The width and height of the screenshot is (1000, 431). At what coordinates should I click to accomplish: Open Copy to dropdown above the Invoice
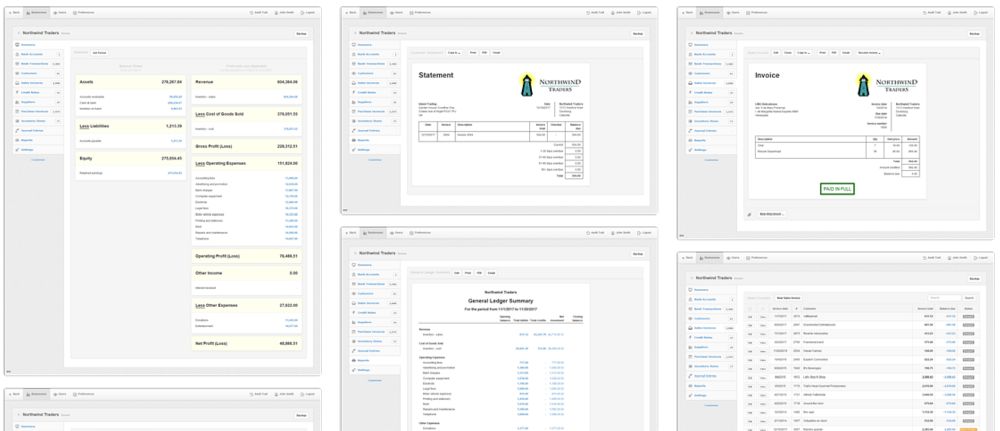pyautogui.click(x=803, y=52)
